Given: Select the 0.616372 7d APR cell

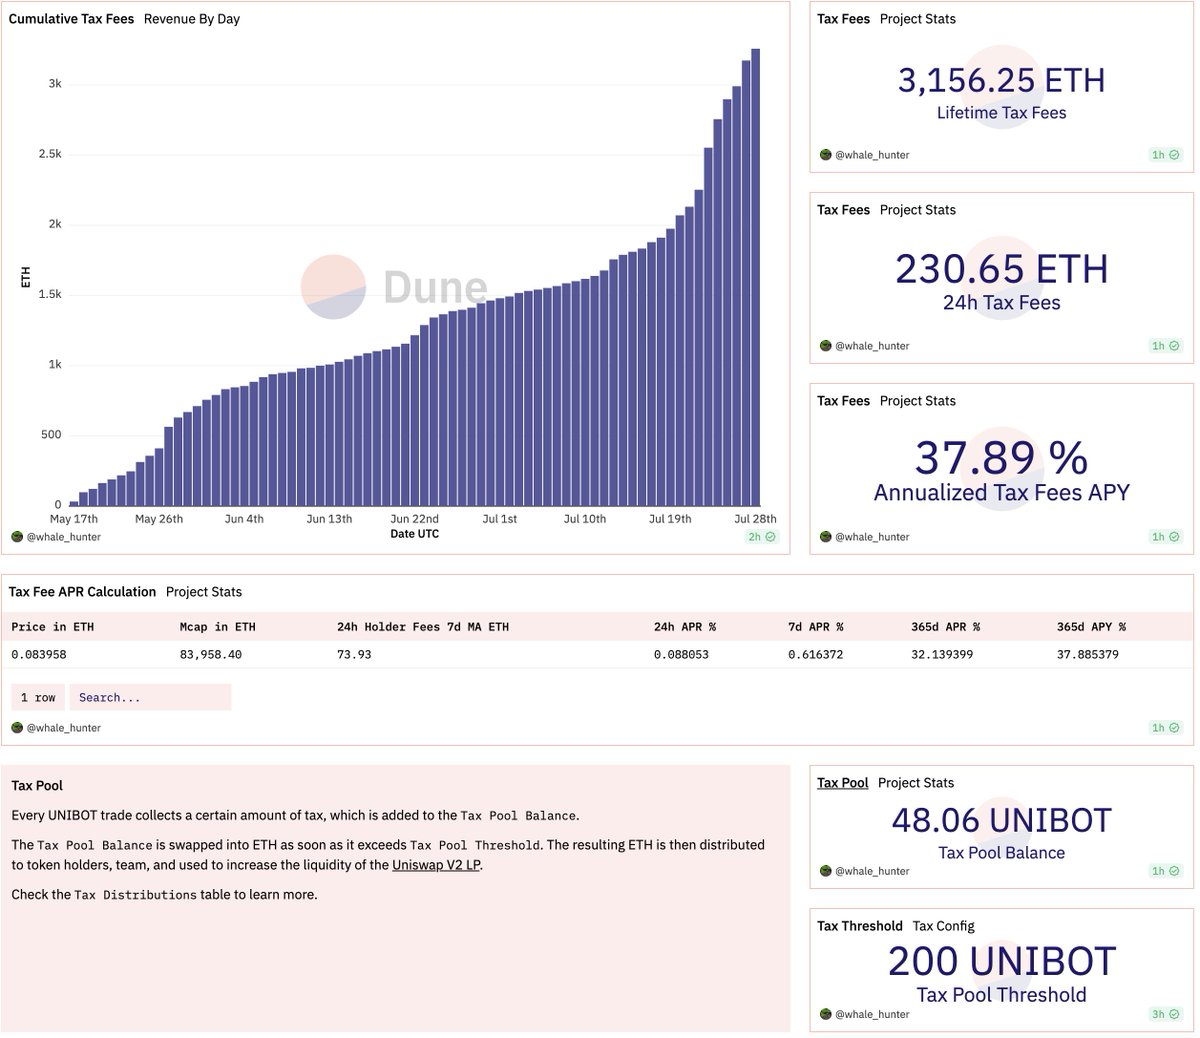Looking at the screenshot, I should click(815, 654).
